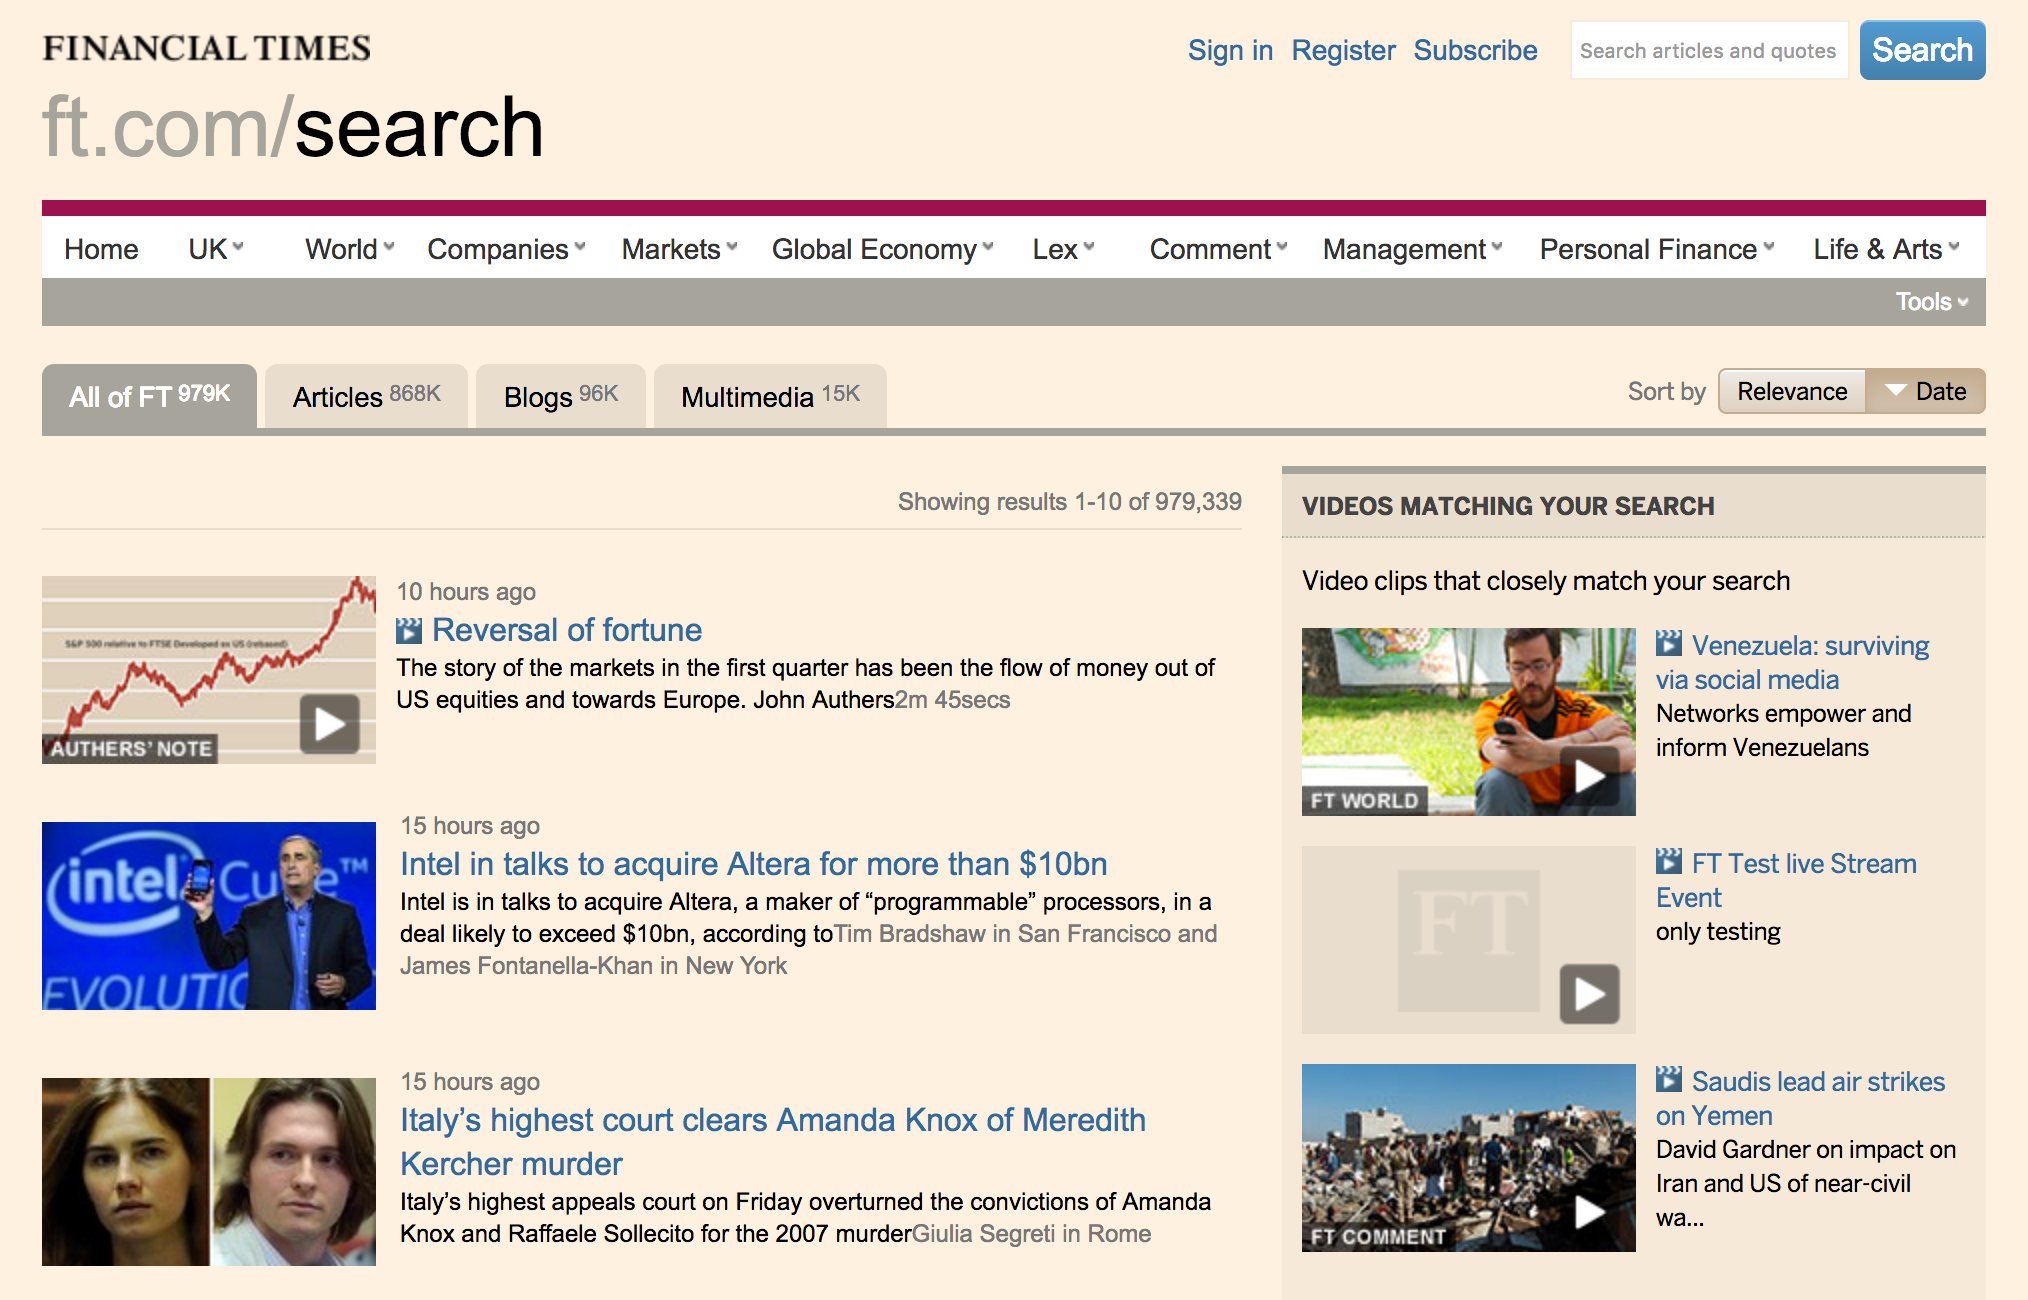Go to the Home menu item
Screen dimensions: 2028x1300
[100, 249]
